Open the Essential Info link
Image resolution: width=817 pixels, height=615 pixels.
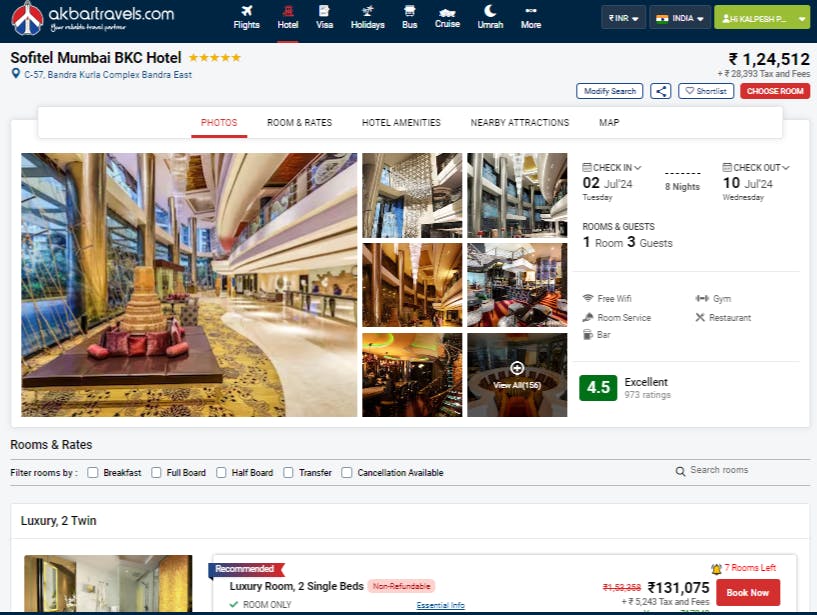pyautogui.click(x=440, y=605)
